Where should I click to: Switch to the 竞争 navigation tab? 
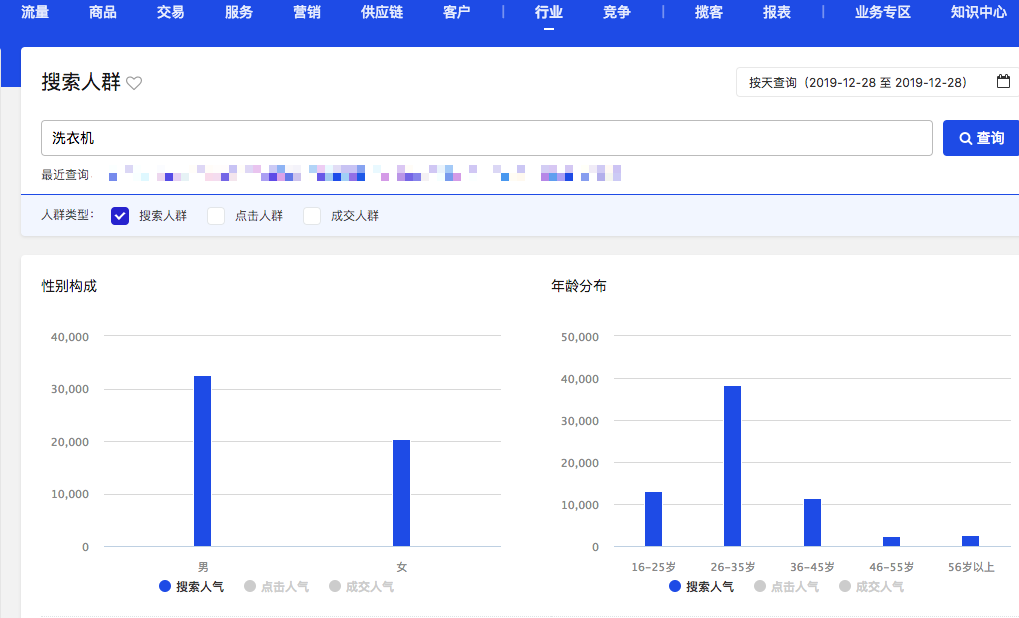pyautogui.click(x=617, y=13)
